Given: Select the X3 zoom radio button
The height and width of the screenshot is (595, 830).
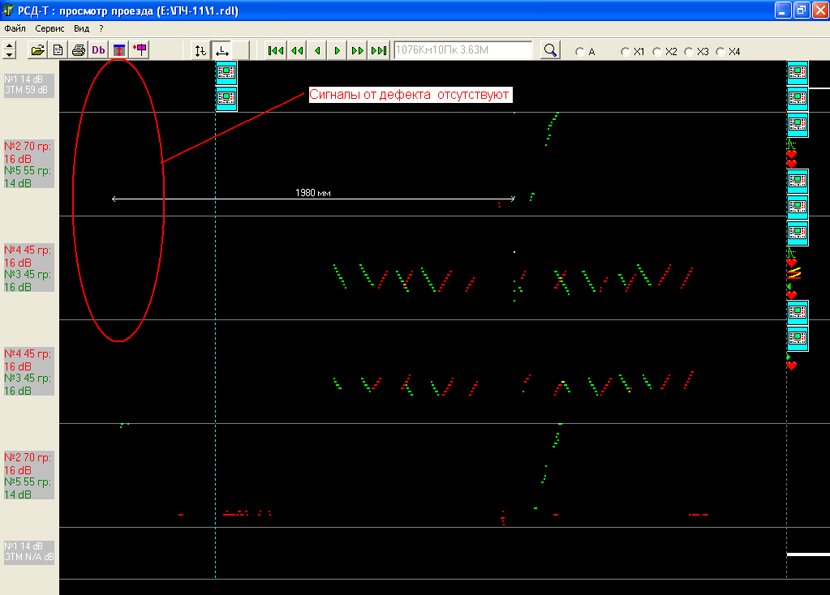Looking at the screenshot, I should [697, 52].
